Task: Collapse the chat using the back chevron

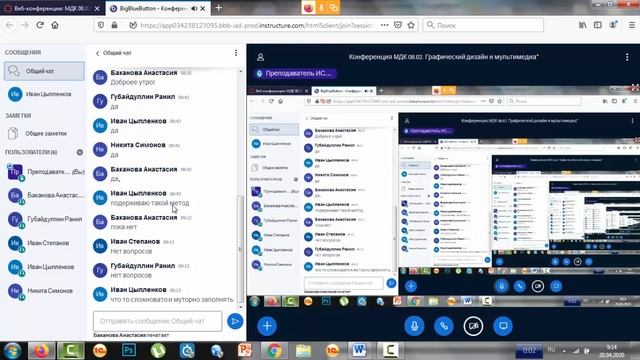Action: click(97, 53)
